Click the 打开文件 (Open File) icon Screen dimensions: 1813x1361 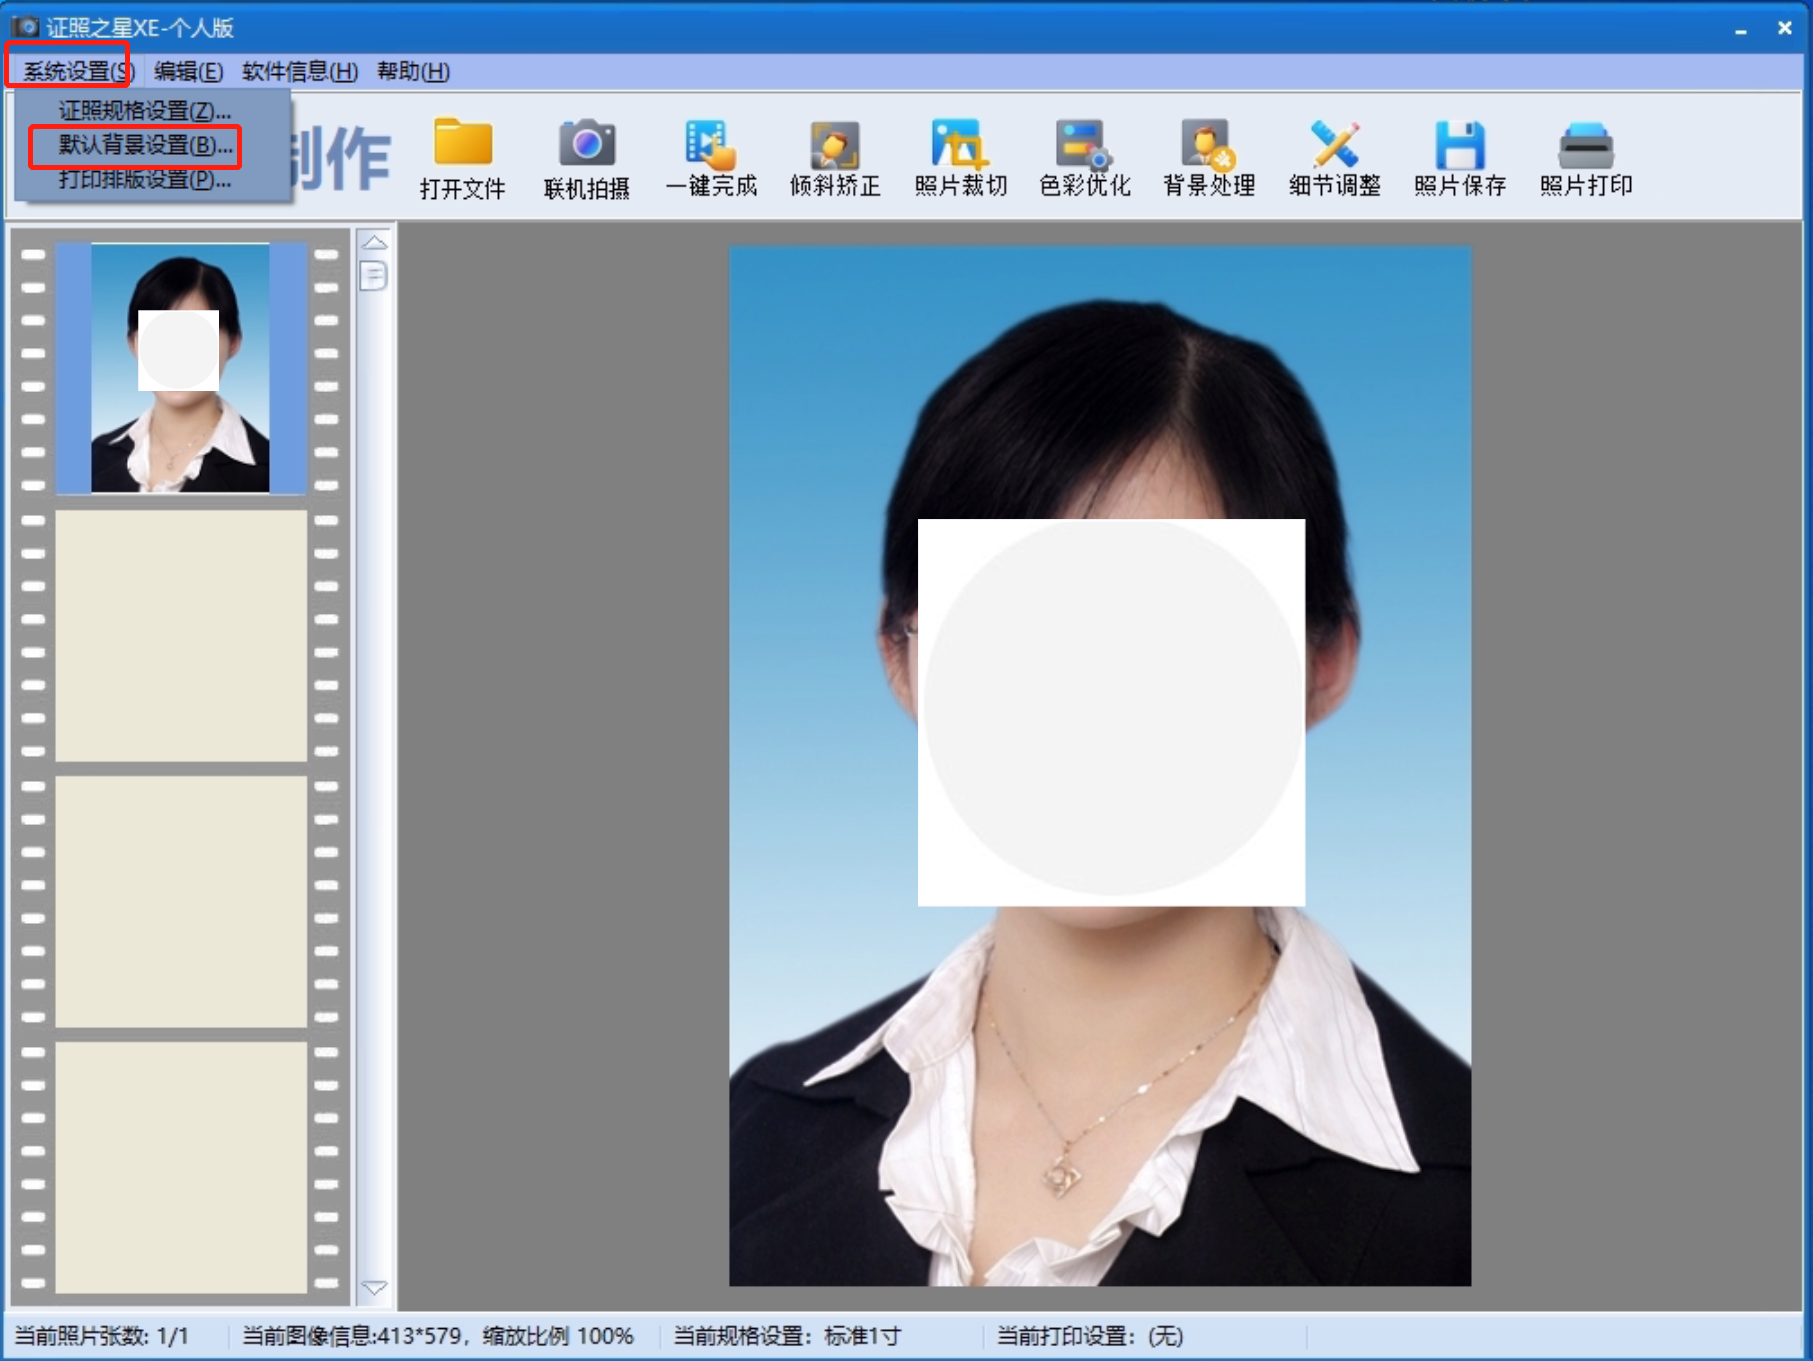(x=463, y=158)
